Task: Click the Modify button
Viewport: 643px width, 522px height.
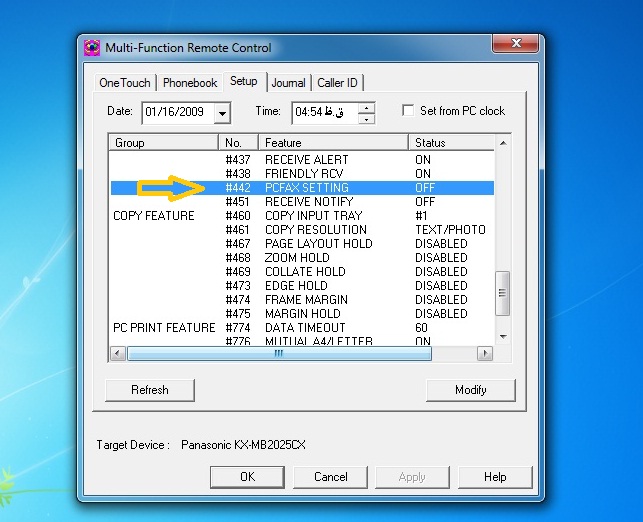Action: pos(470,389)
